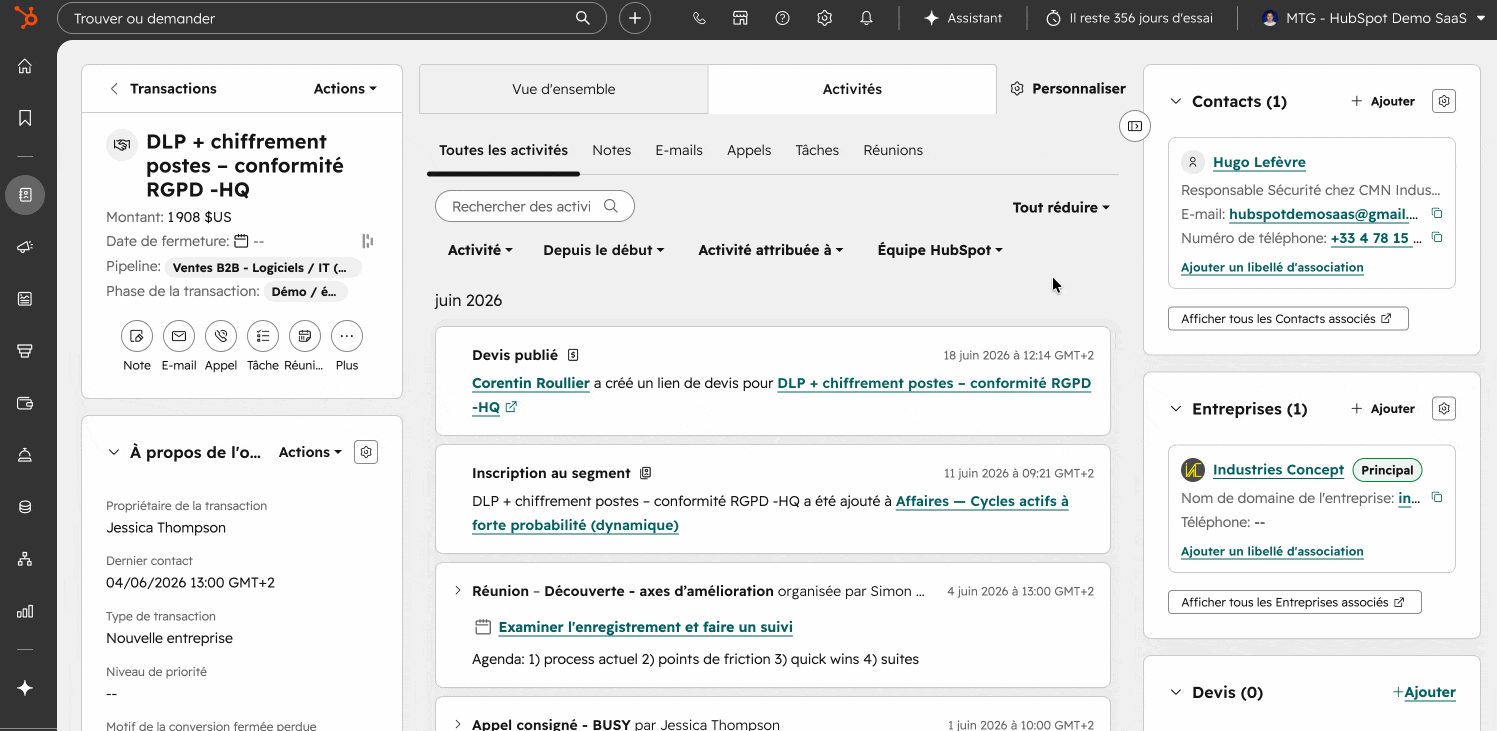Click the HubSpot sprocket logo

click(x=26, y=18)
